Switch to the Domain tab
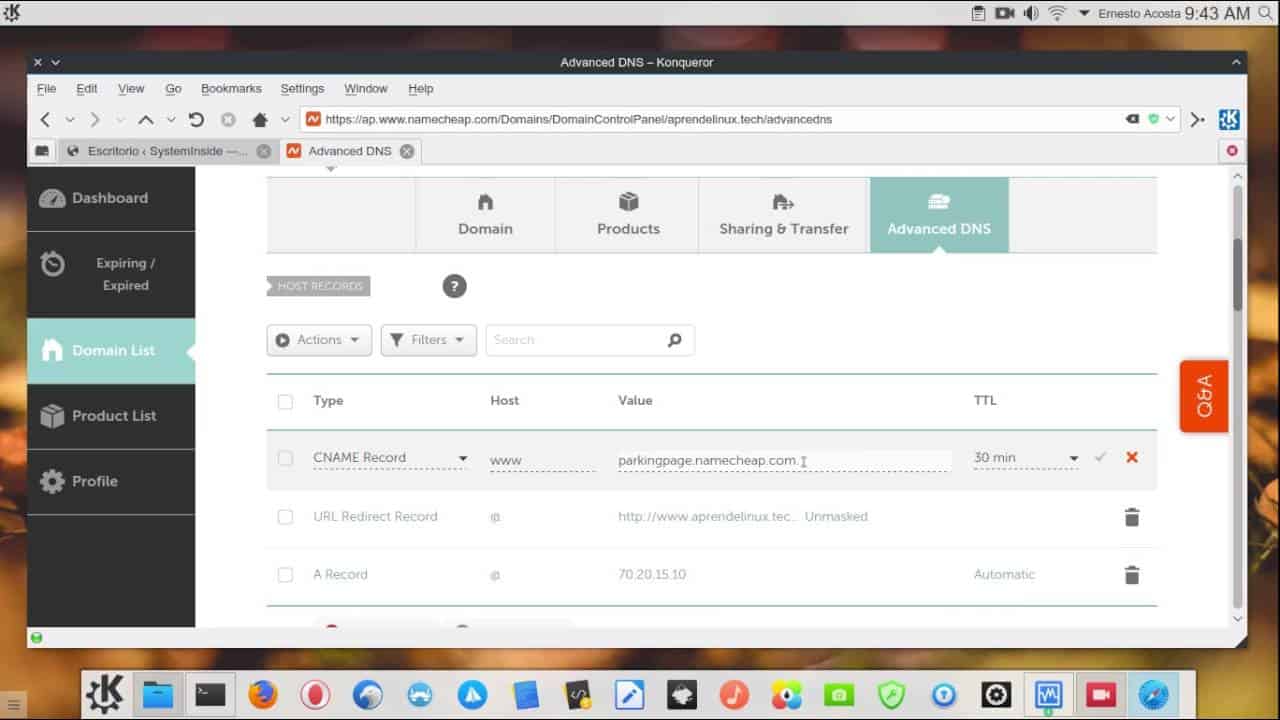This screenshot has height=720, width=1280. pos(485,215)
